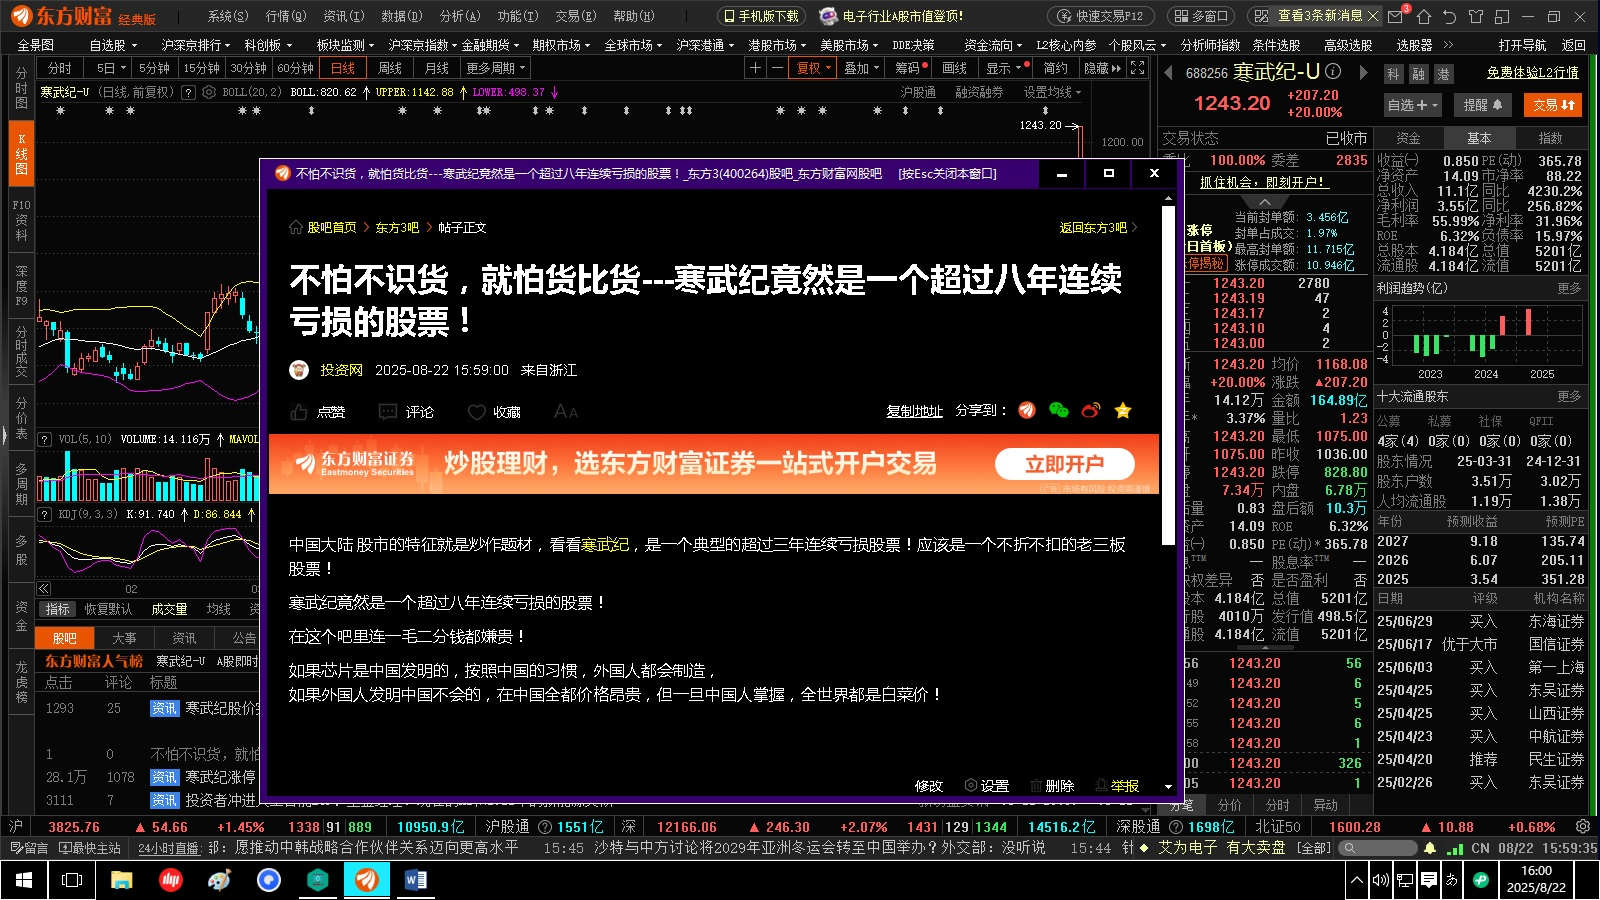The image size is (1600, 900).
Task: Open Word from the Windows taskbar
Action: click(x=416, y=880)
